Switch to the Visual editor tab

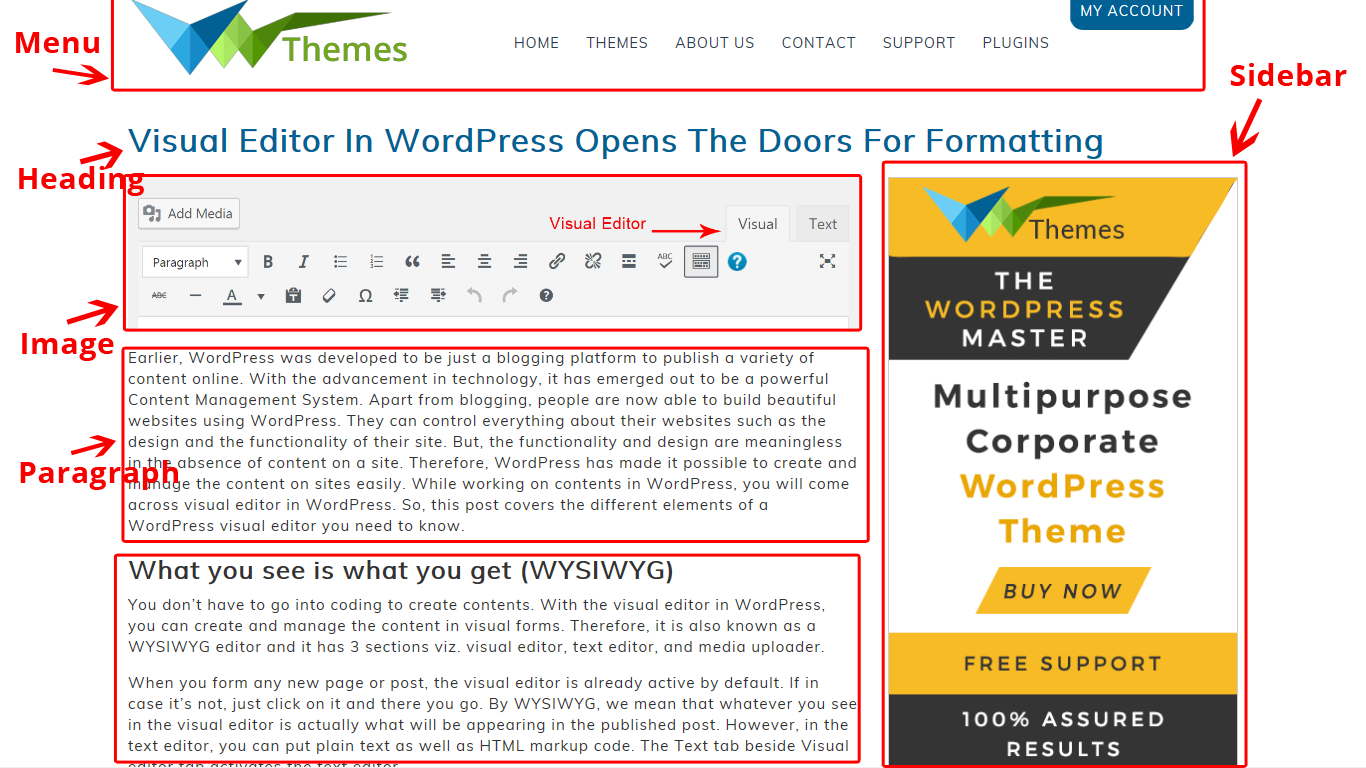tap(757, 224)
